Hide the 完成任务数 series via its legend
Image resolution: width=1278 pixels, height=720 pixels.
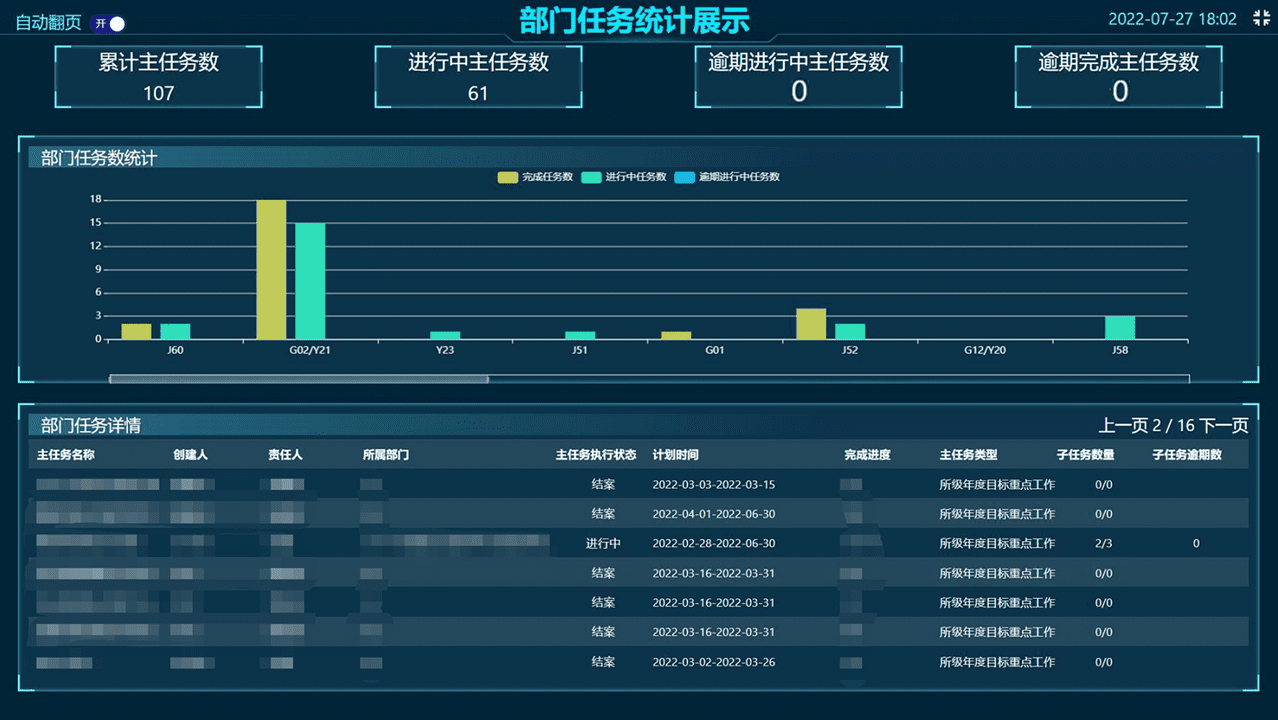click(539, 177)
